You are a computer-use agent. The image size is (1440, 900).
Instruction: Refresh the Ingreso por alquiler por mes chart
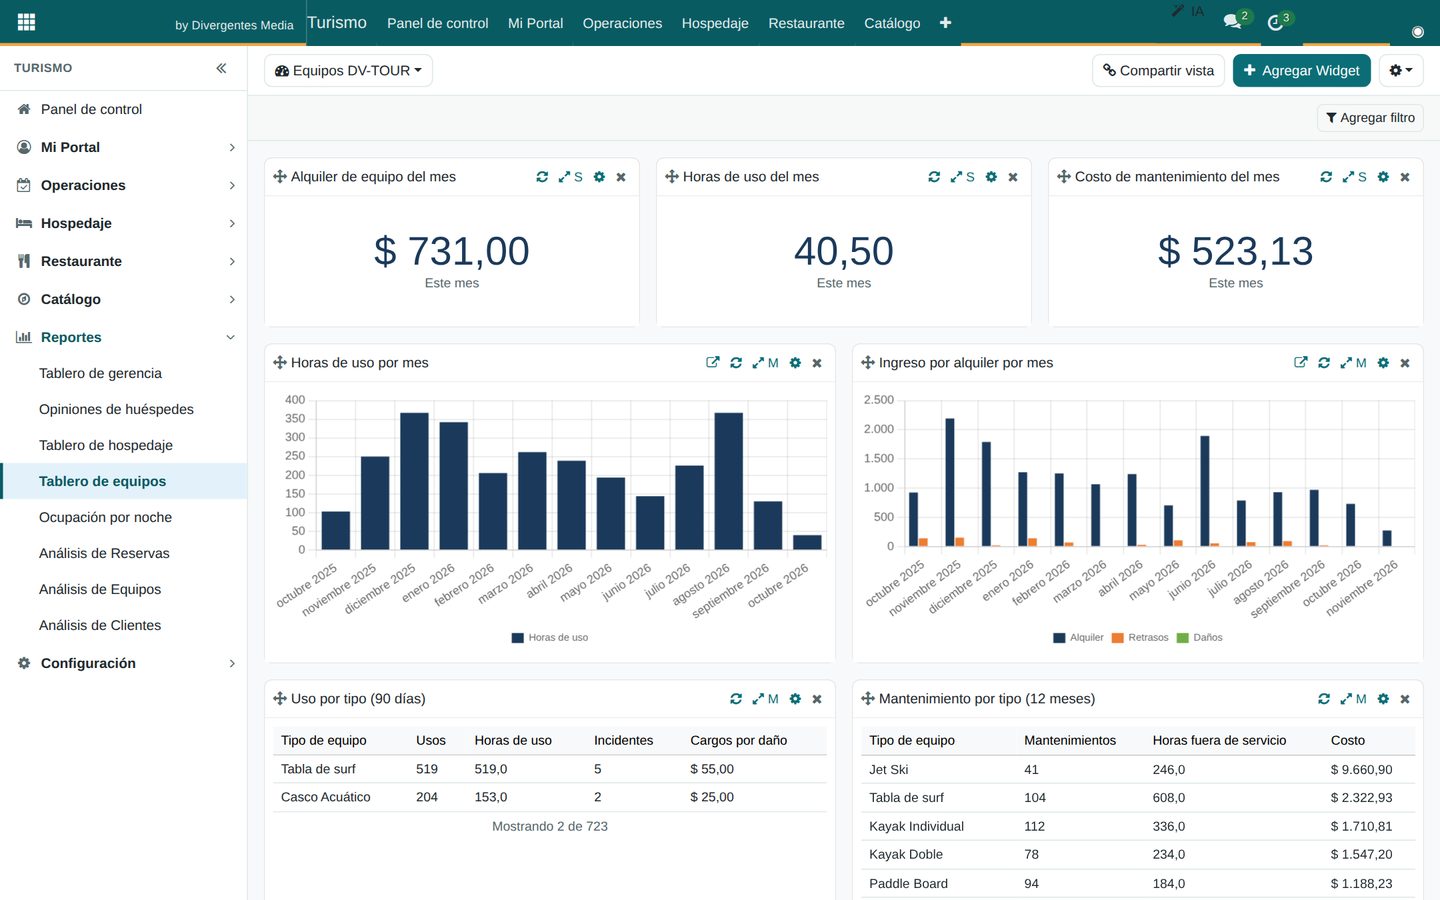pyautogui.click(x=1324, y=363)
